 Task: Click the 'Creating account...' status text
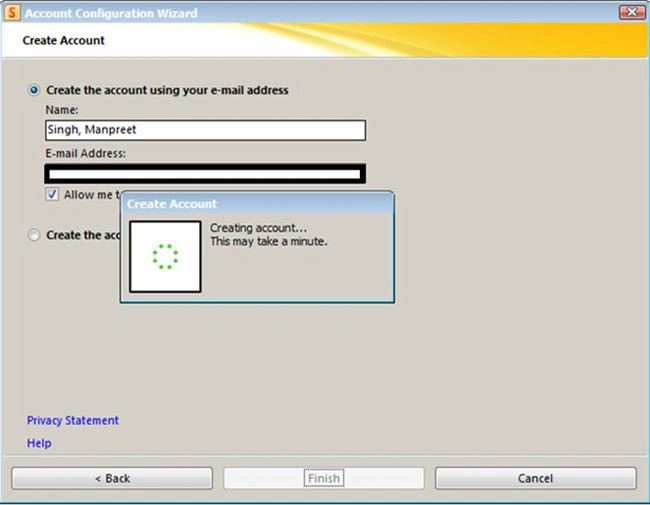pos(258,228)
